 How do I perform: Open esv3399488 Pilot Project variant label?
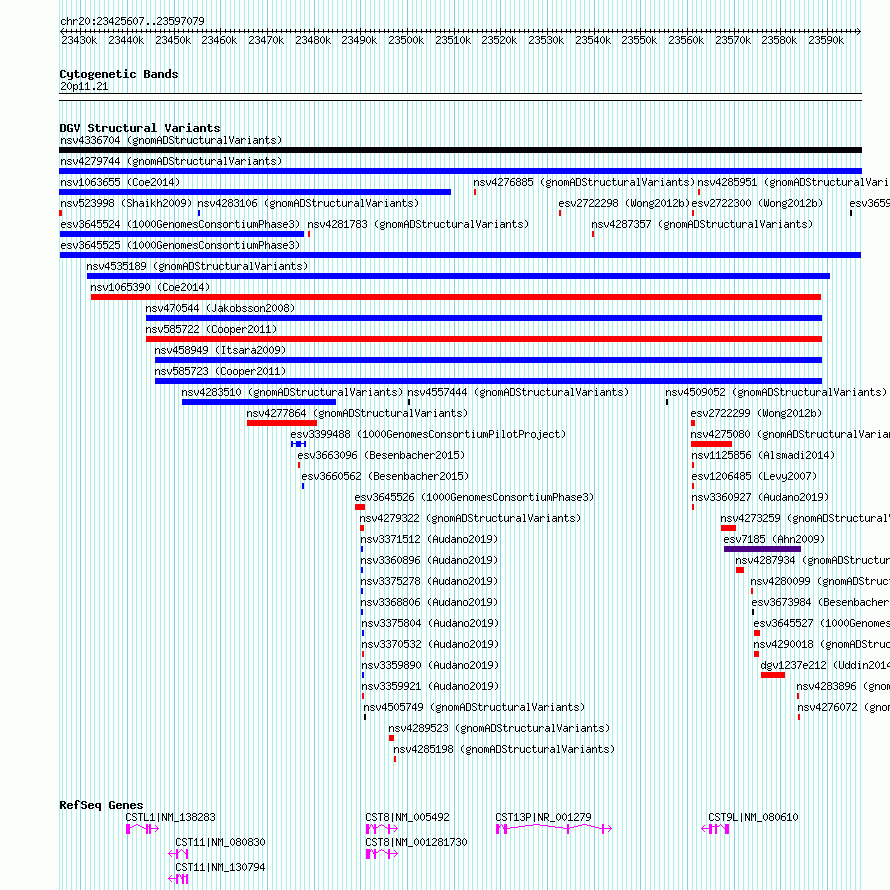(x=429, y=434)
